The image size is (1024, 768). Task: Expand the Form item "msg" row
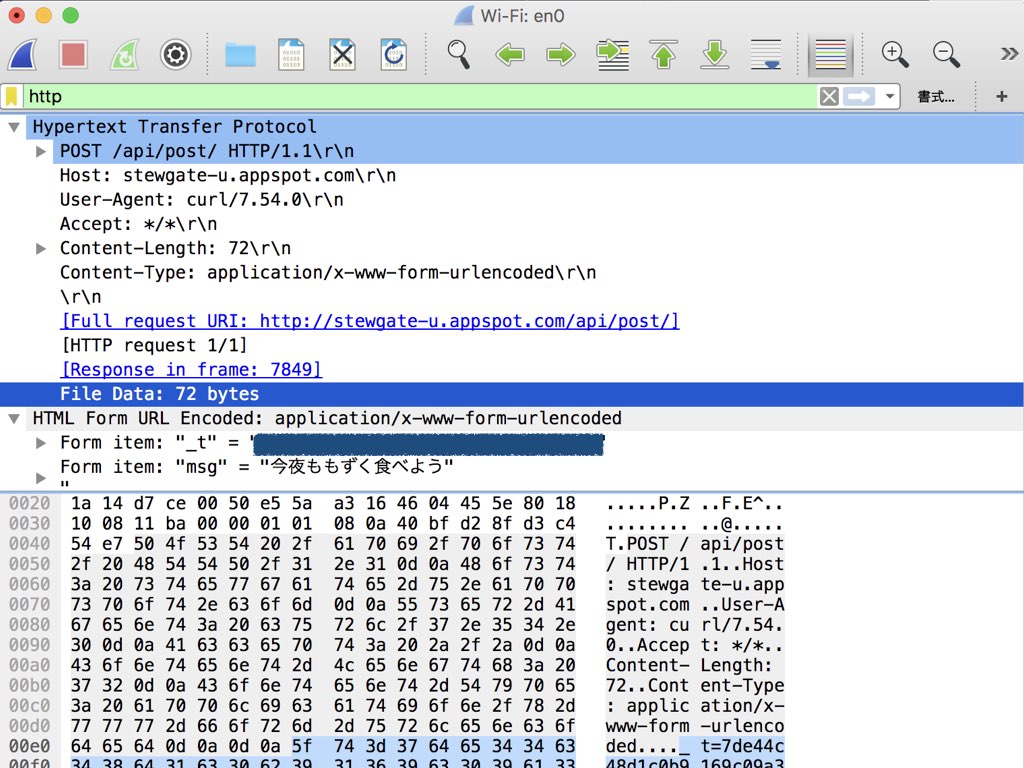coord(40,478)
